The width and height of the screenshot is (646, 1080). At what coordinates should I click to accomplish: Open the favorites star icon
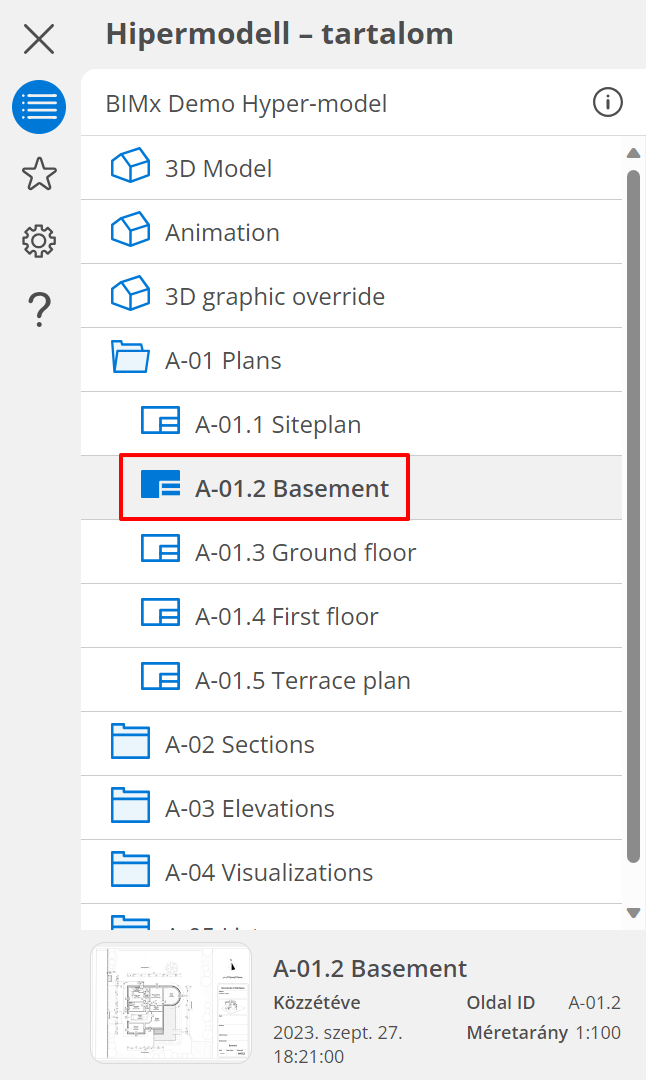click(39, 174)
